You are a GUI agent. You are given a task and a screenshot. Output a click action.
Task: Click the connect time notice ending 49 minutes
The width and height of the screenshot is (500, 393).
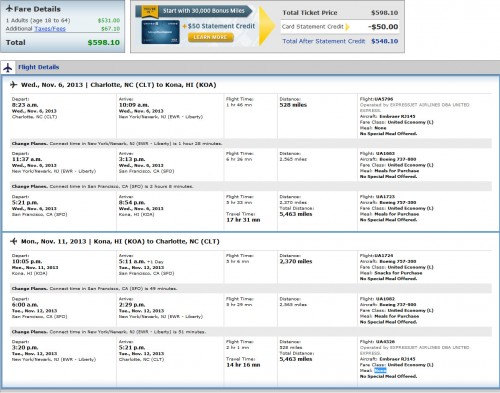[251, 289]
